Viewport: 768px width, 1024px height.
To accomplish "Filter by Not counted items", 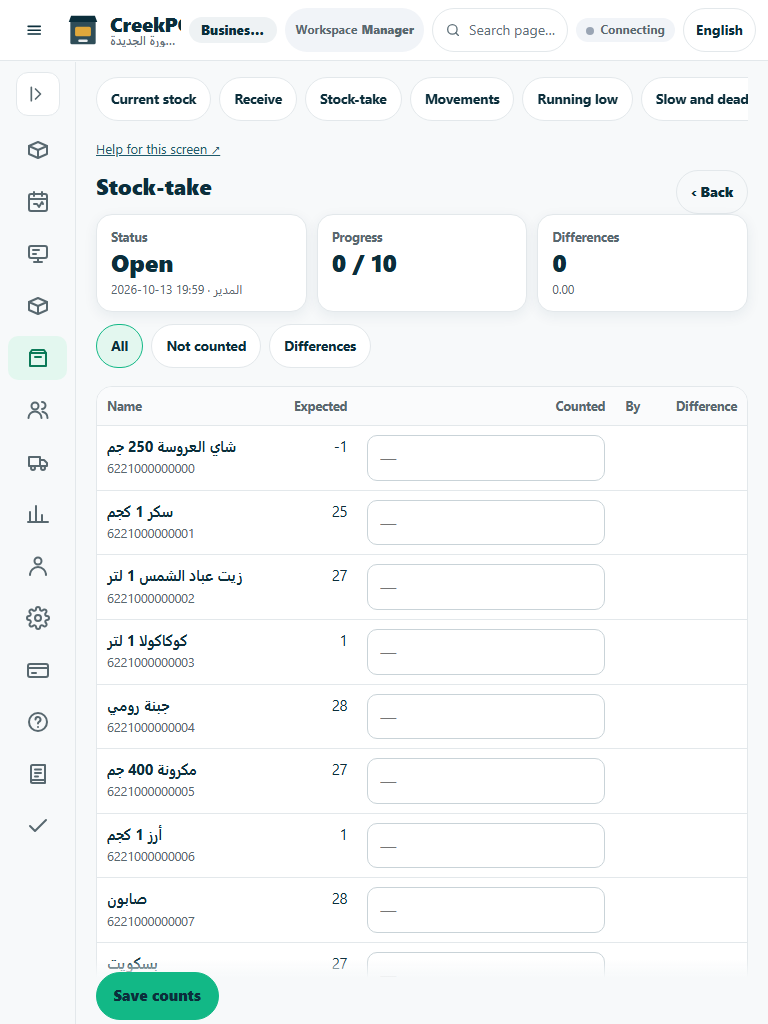I will [206, 346].
